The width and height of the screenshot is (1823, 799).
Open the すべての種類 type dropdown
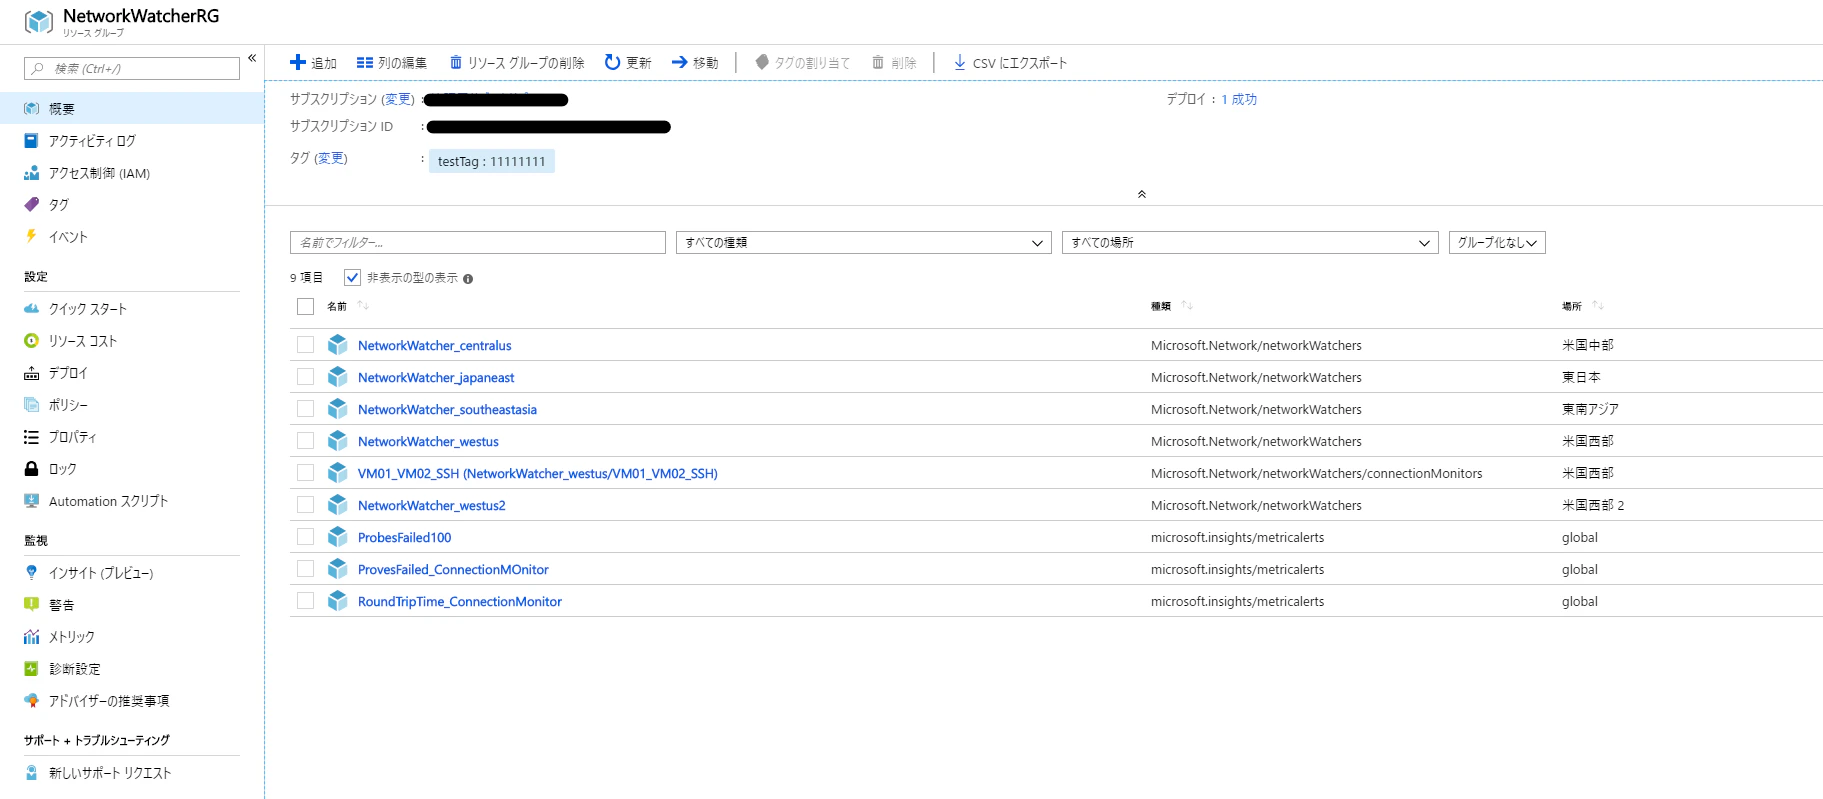click(x=864, y=243)
